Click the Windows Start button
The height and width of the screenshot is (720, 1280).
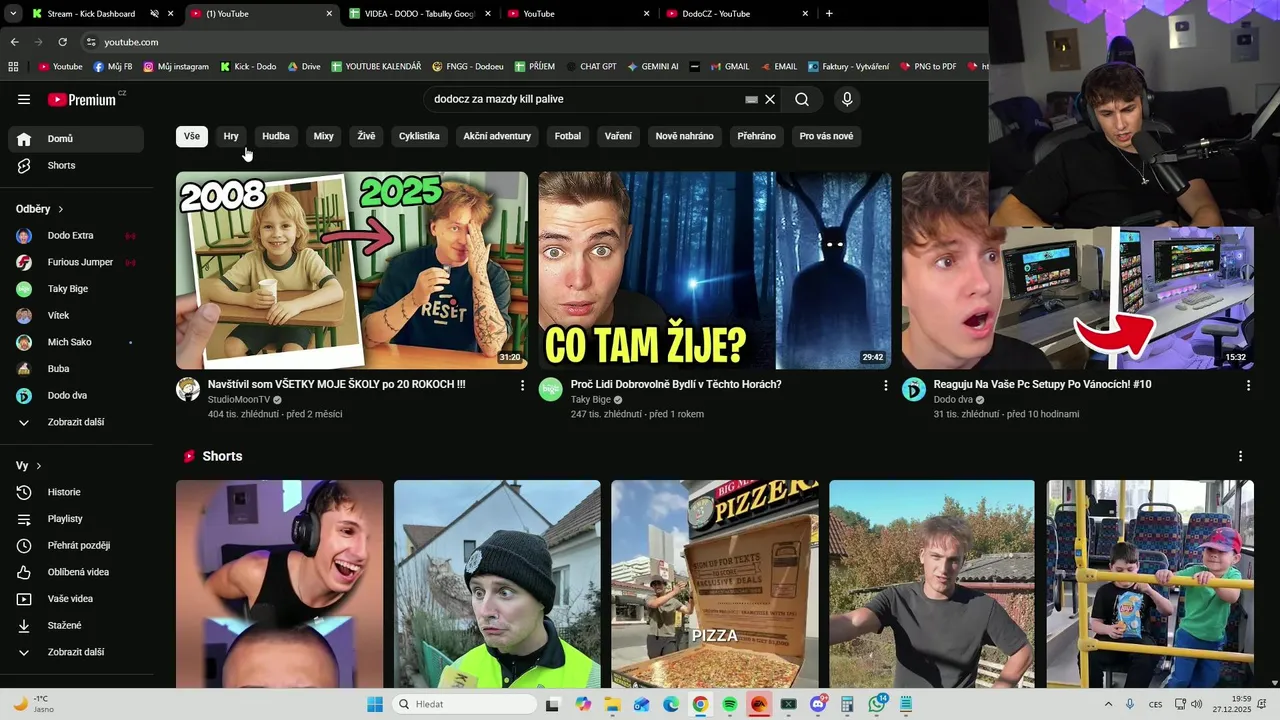pyautogui.click(x=375, y=704)
